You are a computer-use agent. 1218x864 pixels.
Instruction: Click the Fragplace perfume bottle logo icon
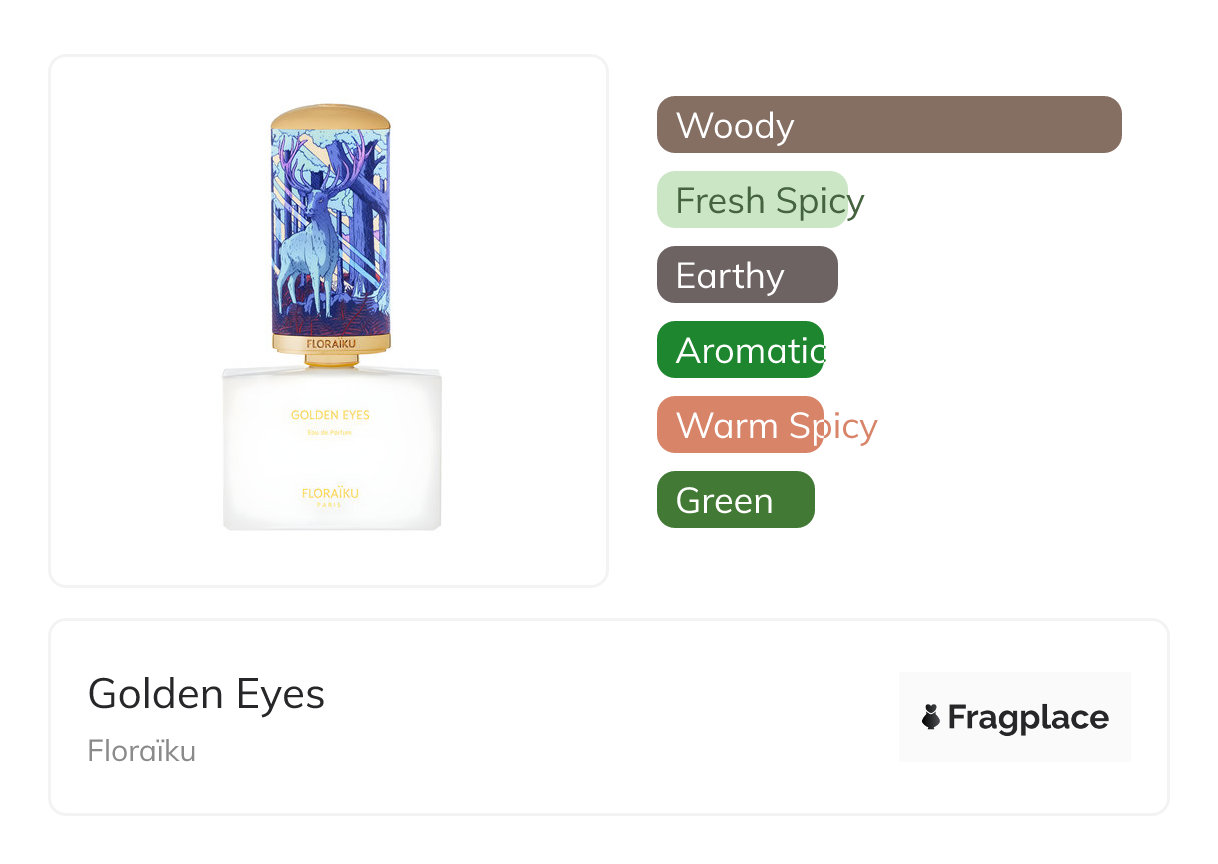(931, 717)
